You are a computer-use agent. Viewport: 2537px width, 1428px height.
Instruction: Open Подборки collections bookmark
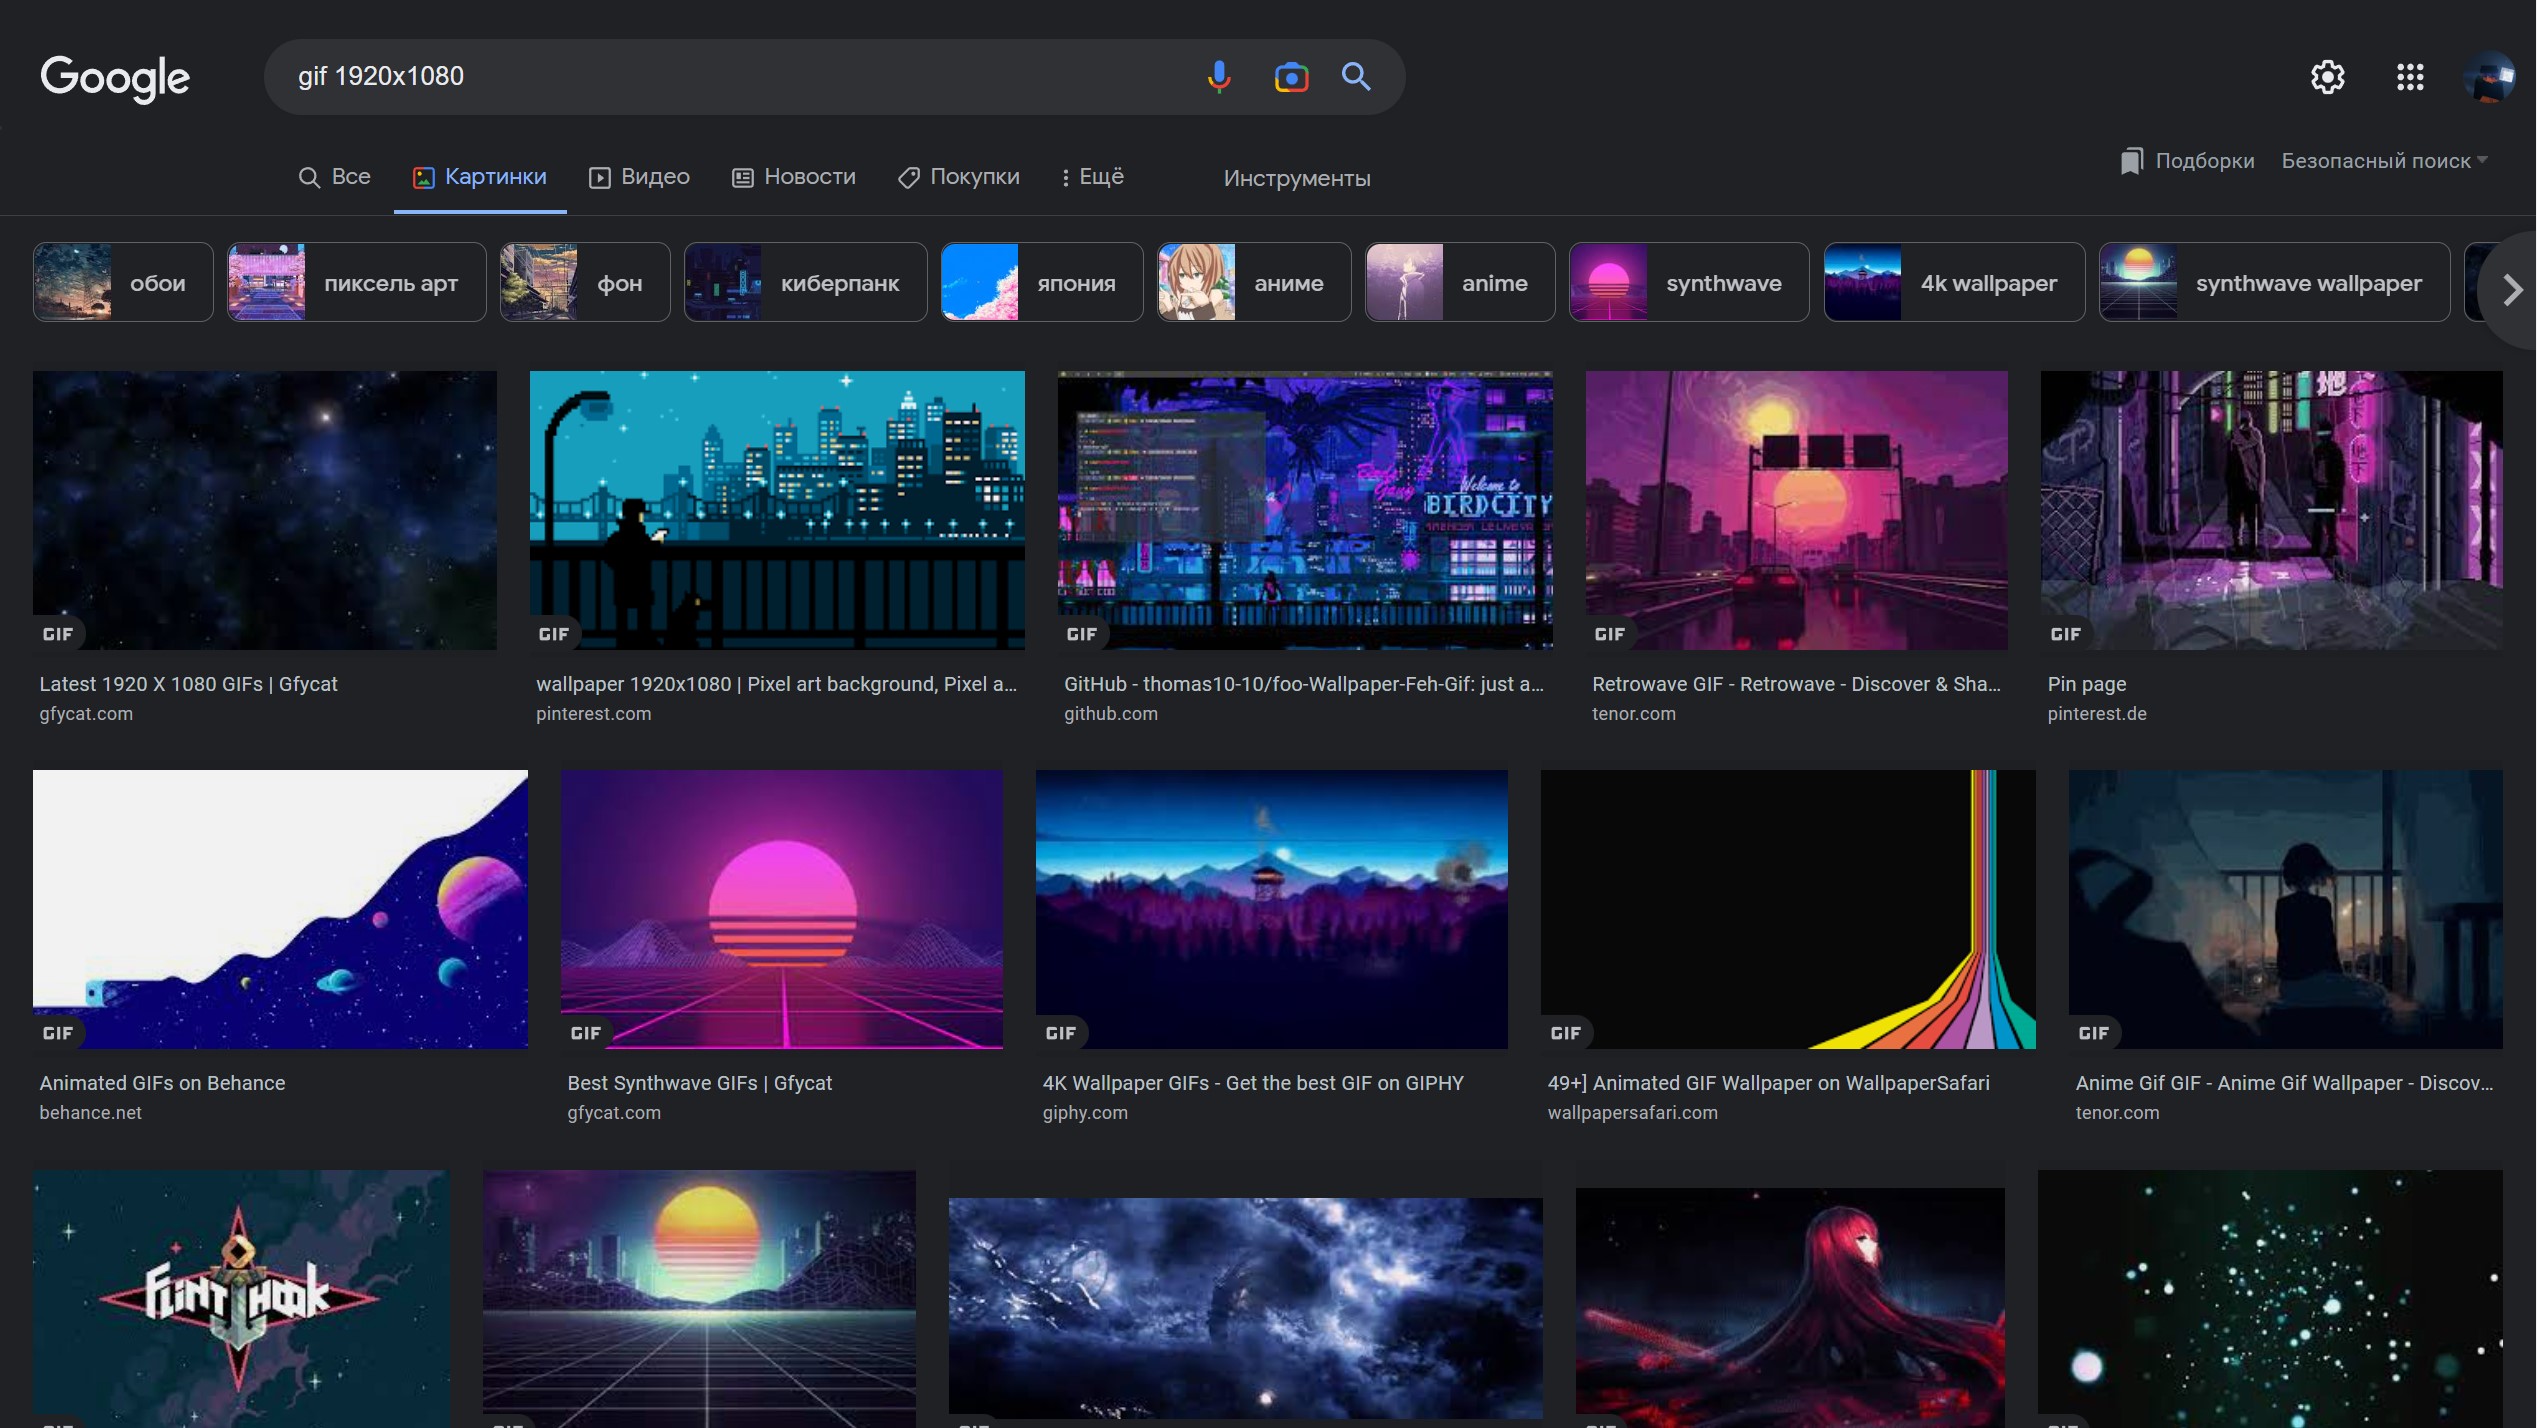[x=2188, y=161]
